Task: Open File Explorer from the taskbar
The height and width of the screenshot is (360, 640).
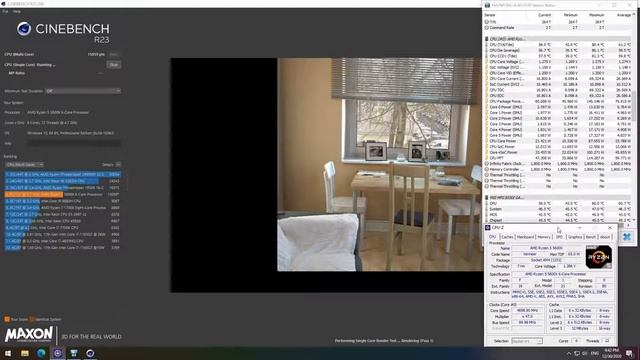Action: pyautogui.click(x=25, y=353)
